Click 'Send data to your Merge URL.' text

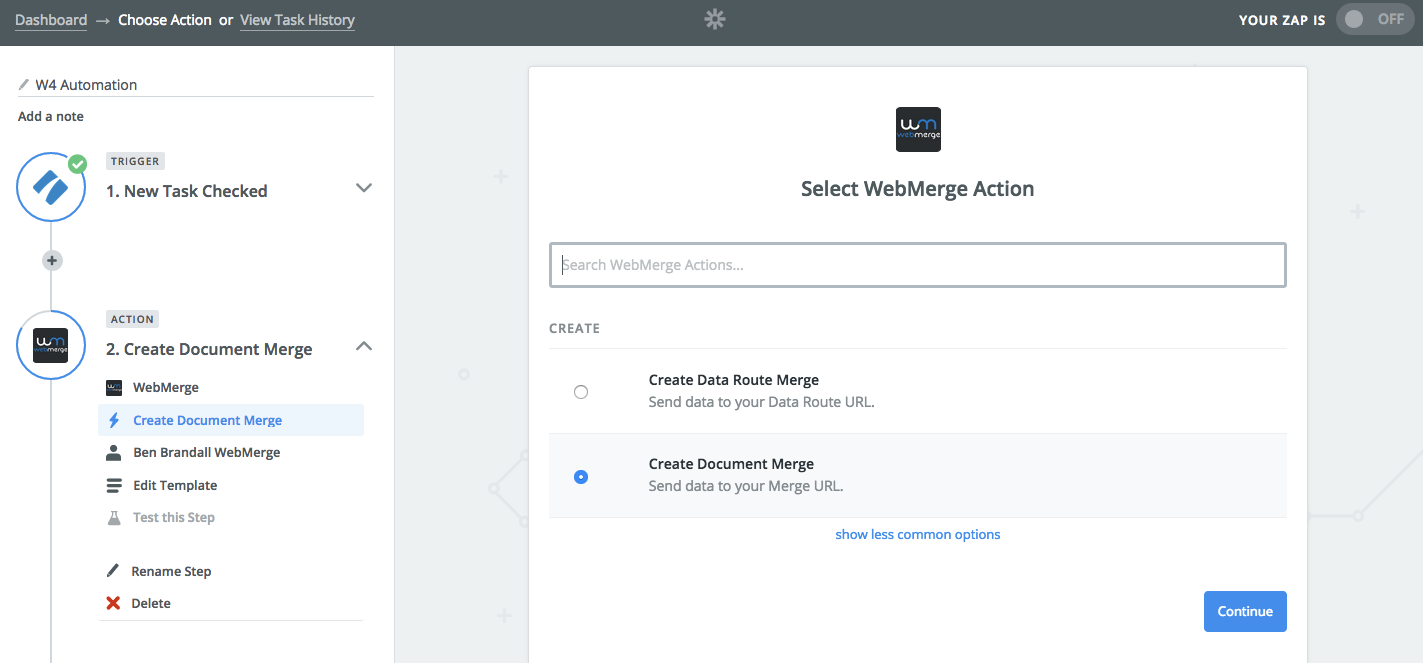746,487
